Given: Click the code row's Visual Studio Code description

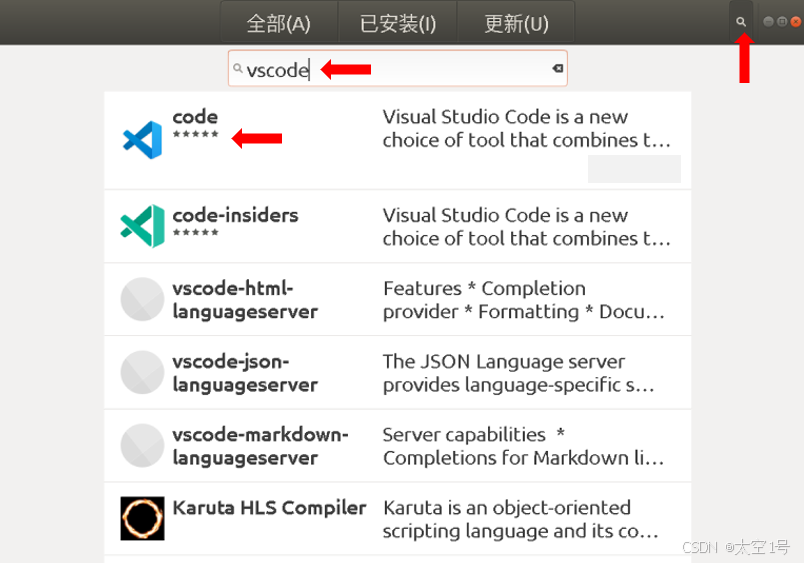Looking at the screenshot, I should 527,128.
